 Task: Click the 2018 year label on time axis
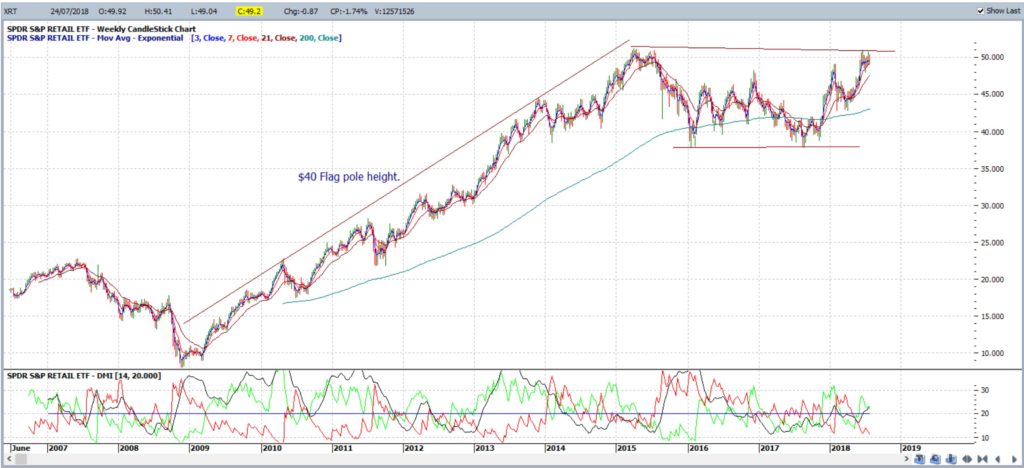(840, 448)
